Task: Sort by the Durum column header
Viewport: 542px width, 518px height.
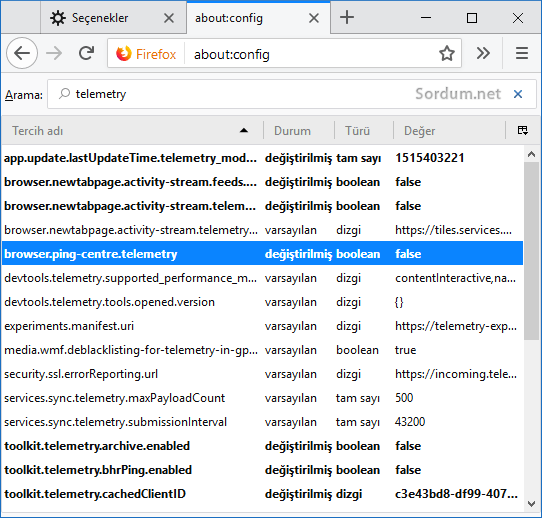Action: point(299,131)
